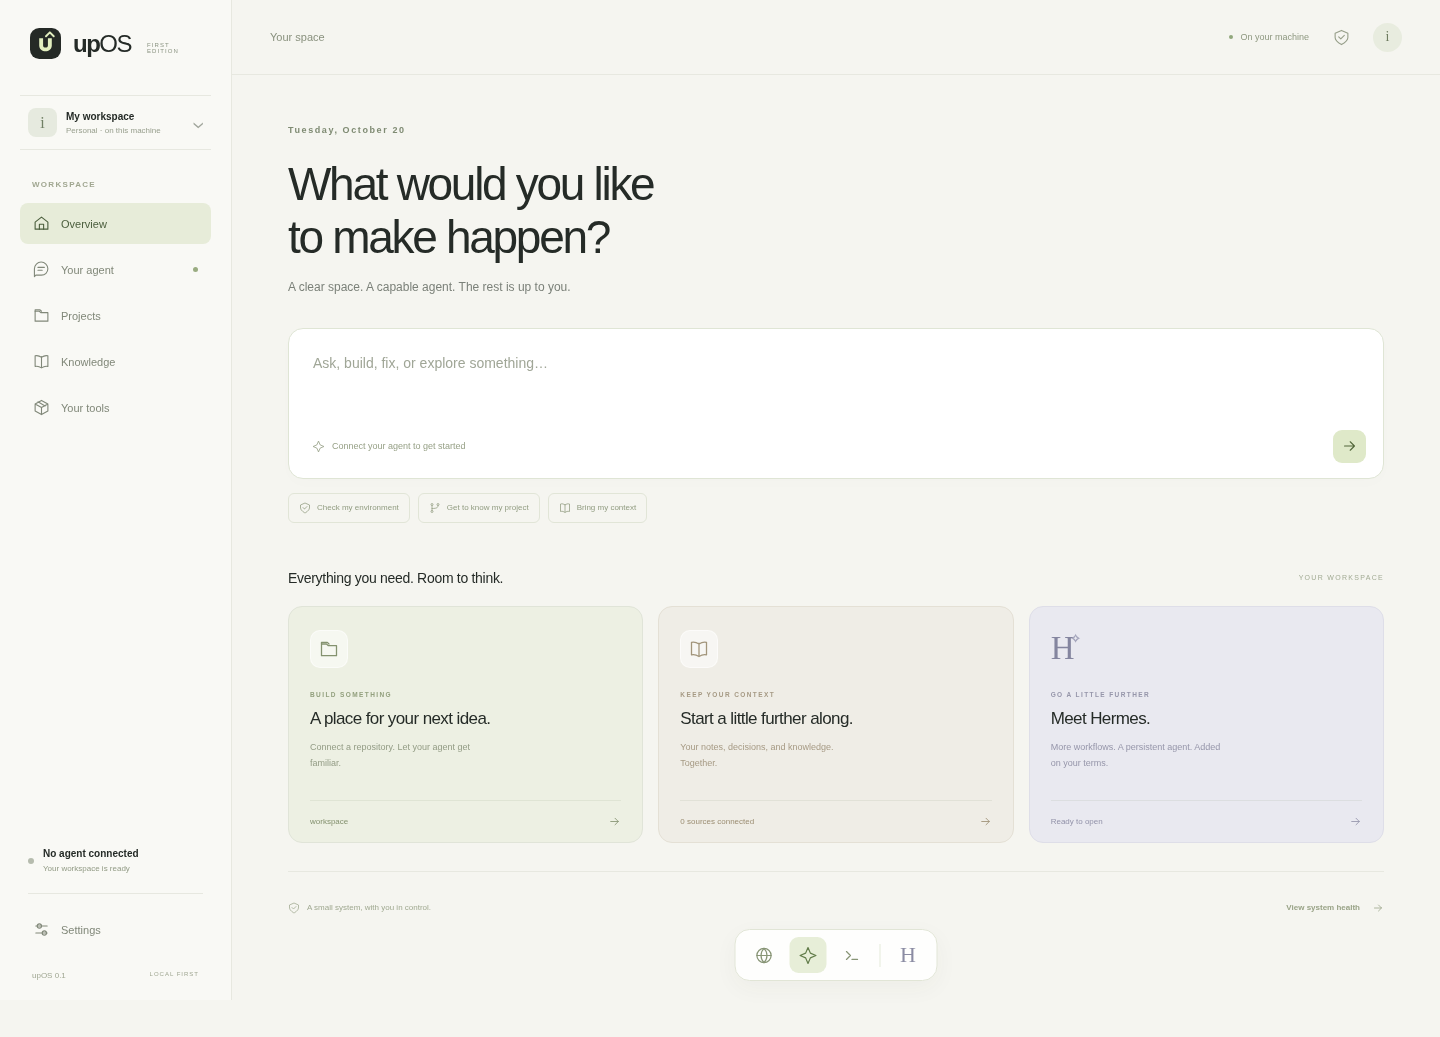Choose Get to know my project suggestion
Screen dimensions: 1440x1037
click(x=479, y=508)
